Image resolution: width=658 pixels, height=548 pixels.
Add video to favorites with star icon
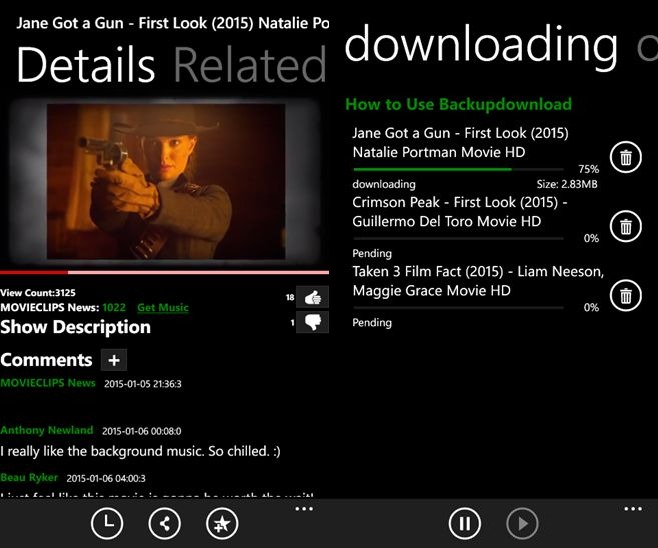coord(221,523)
